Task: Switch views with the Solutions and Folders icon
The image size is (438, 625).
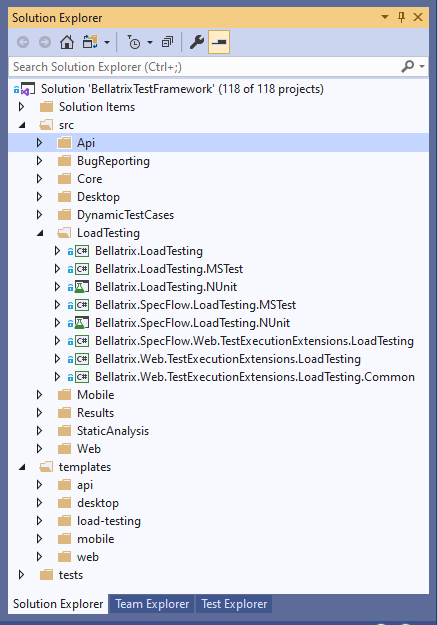Action: point(90,42)
